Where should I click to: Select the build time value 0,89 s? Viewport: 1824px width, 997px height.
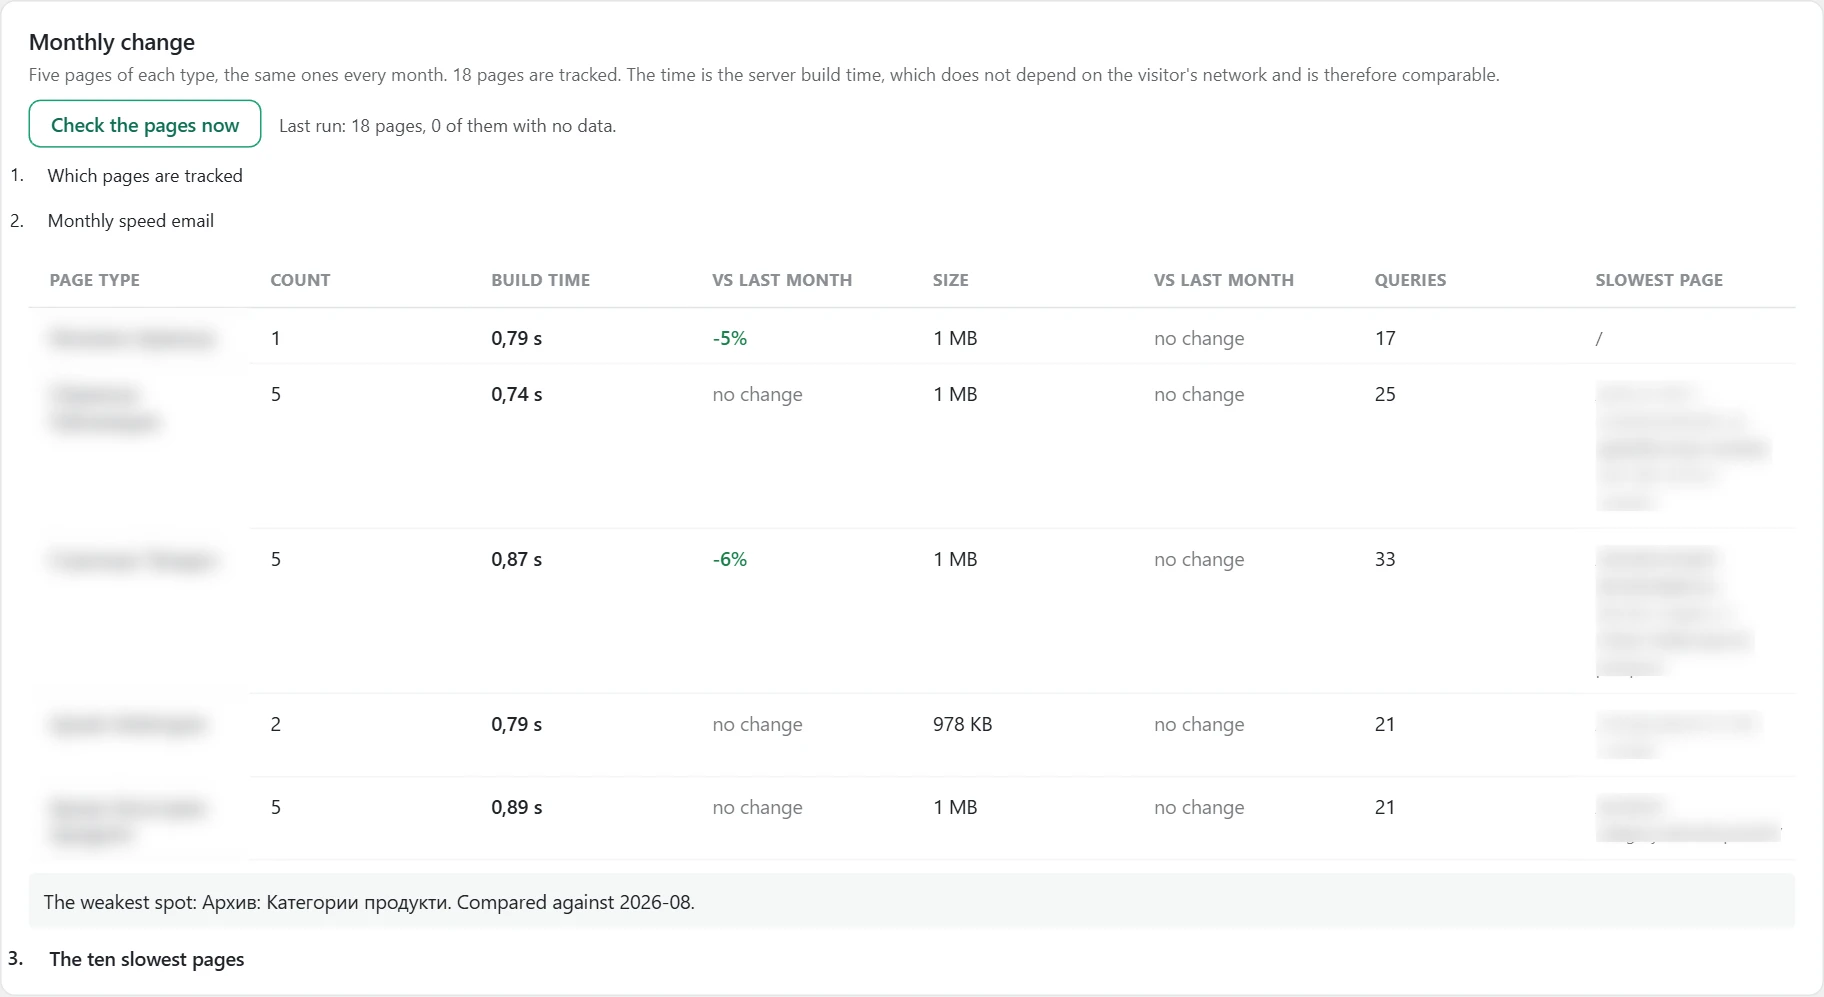(517, 807)
